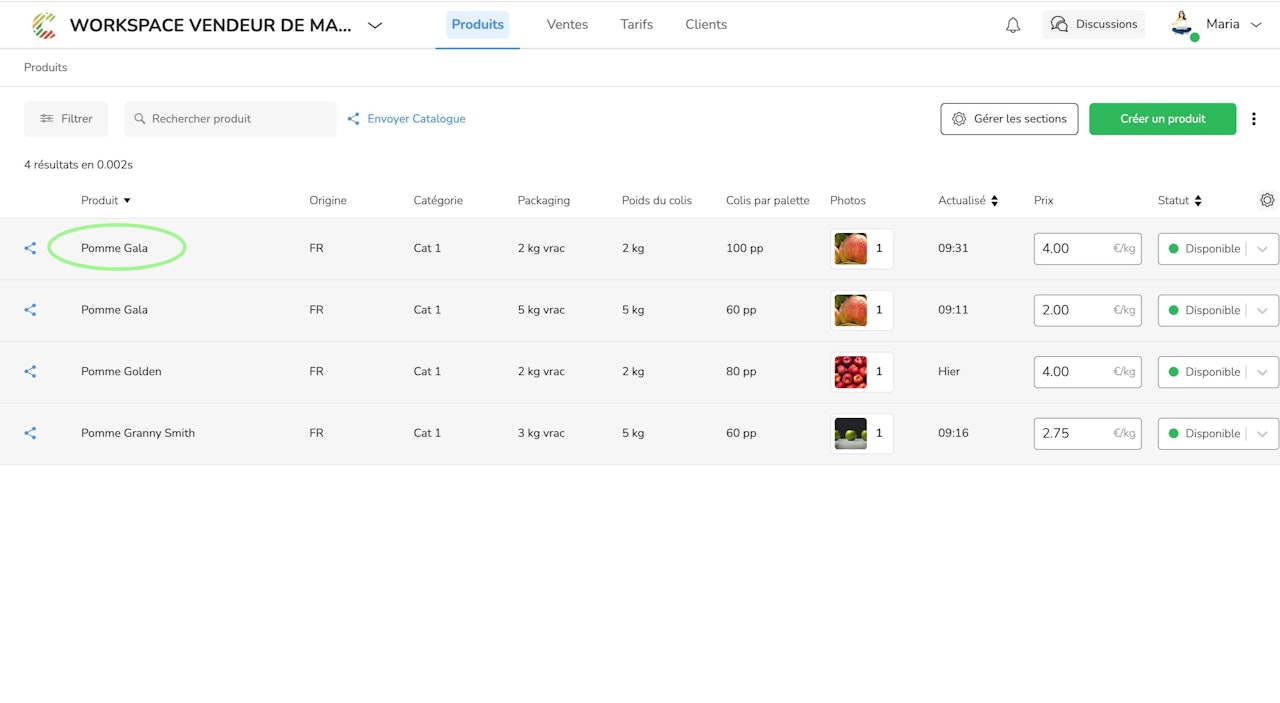The image size is (1280, 703).
Task: Switch to the Ventes tab
Action: coord(567,24)
